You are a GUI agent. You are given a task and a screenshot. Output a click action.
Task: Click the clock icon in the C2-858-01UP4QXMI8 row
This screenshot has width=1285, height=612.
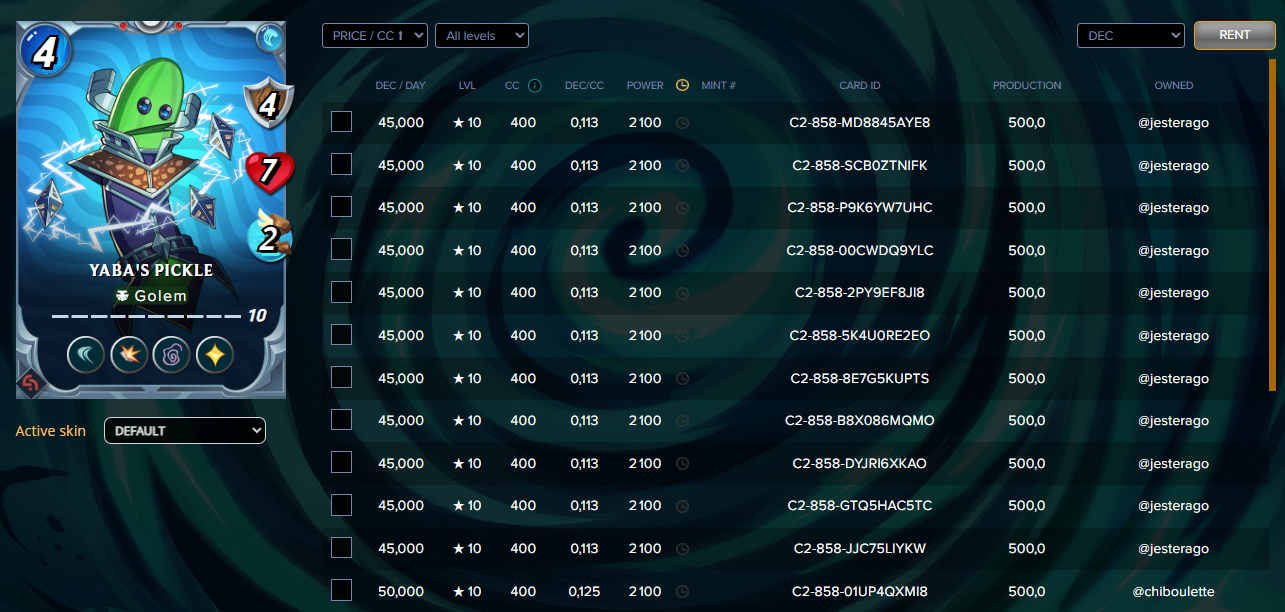point(682,591)
